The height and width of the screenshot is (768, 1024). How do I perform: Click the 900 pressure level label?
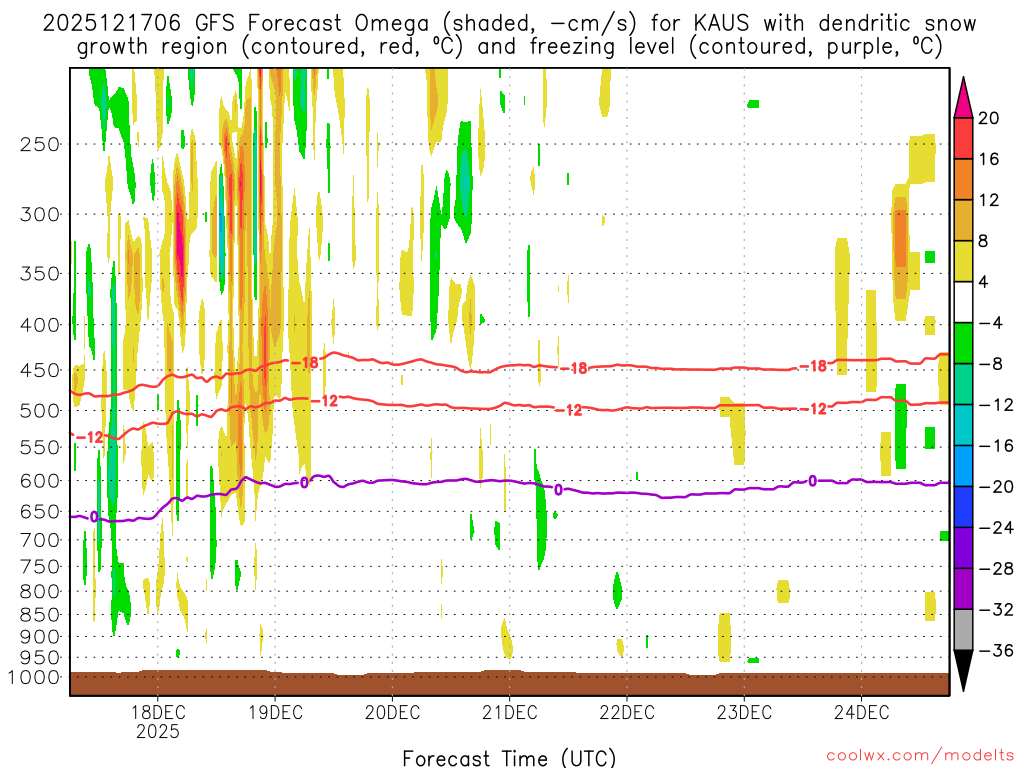coord(40,637)
